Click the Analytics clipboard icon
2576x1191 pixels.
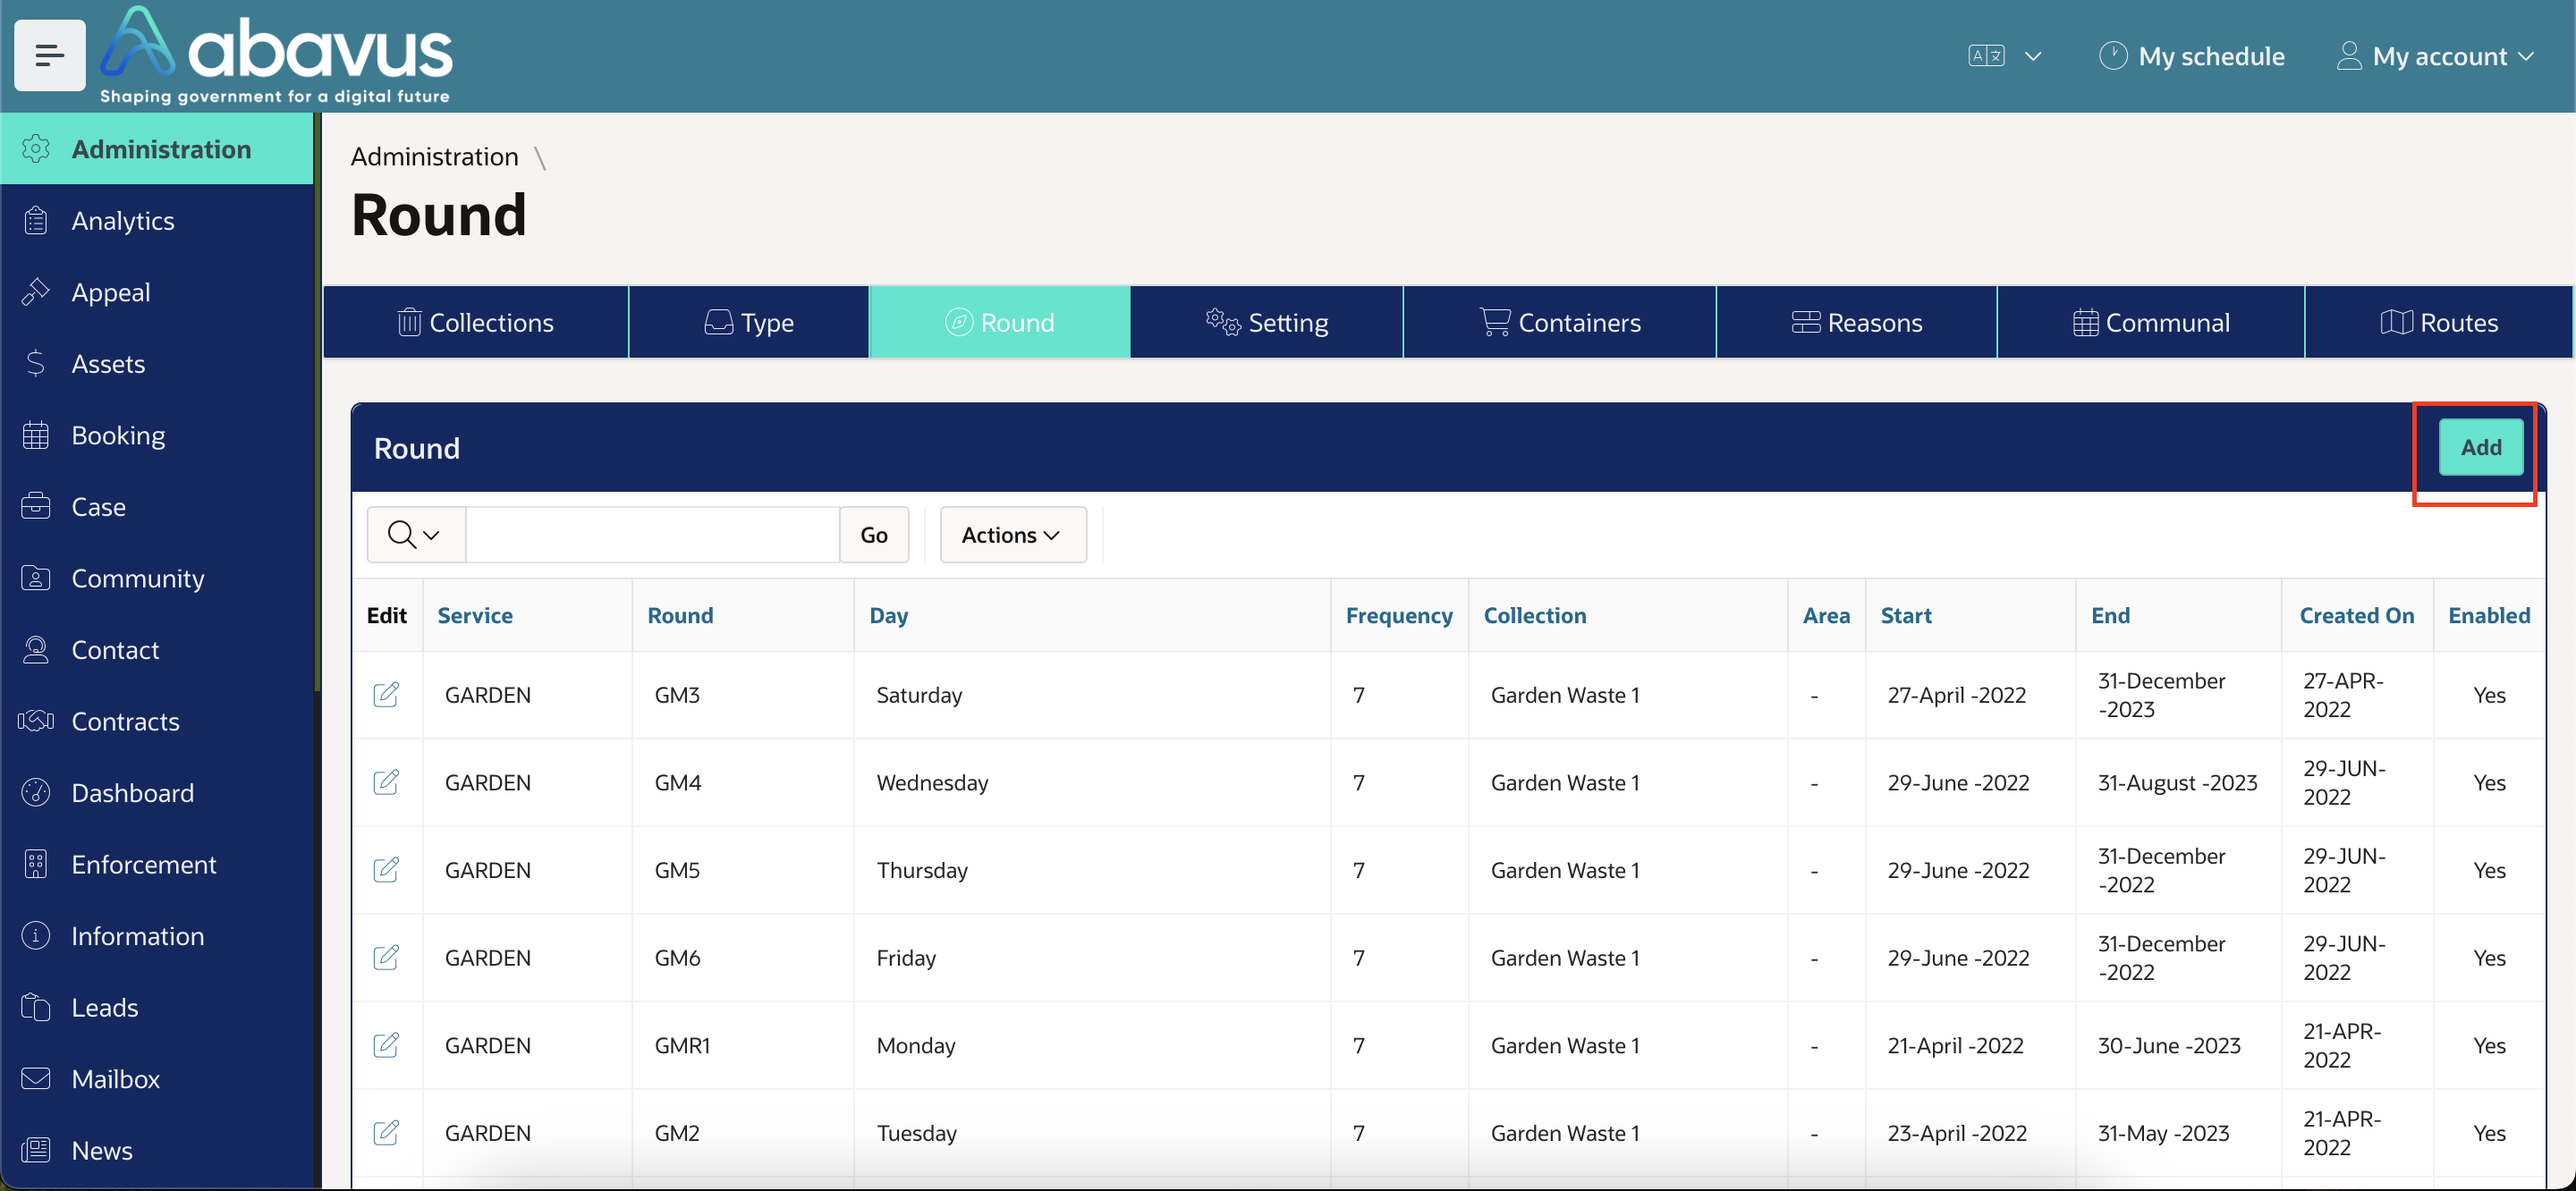click(36, 220)
